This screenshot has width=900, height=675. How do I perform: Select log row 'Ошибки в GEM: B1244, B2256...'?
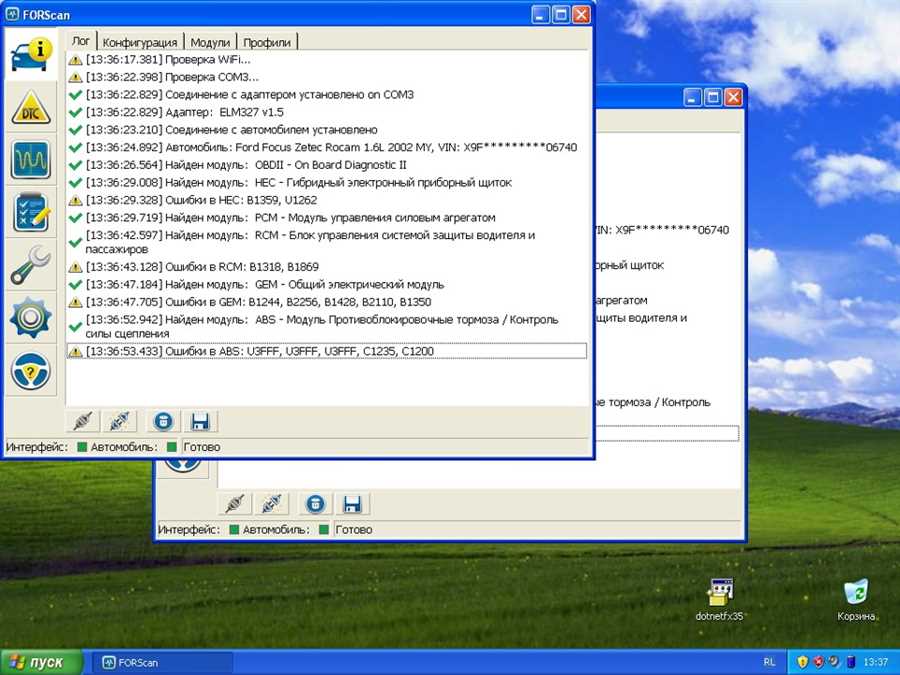click(327, 302)
